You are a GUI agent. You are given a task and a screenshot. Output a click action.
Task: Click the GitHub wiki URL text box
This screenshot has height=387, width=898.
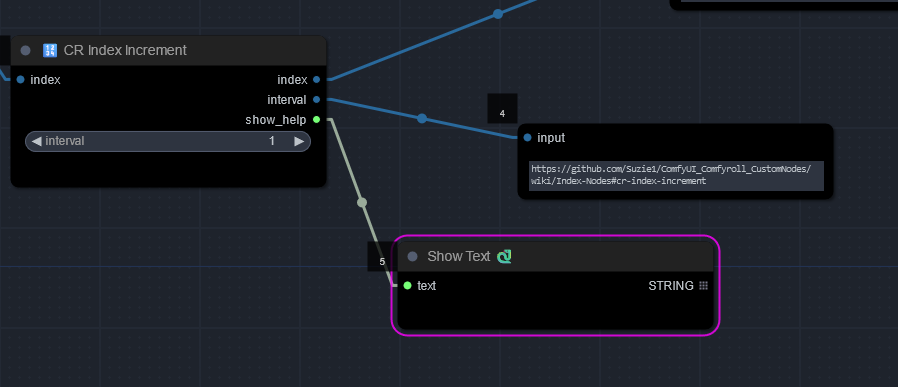pos(676,176)
